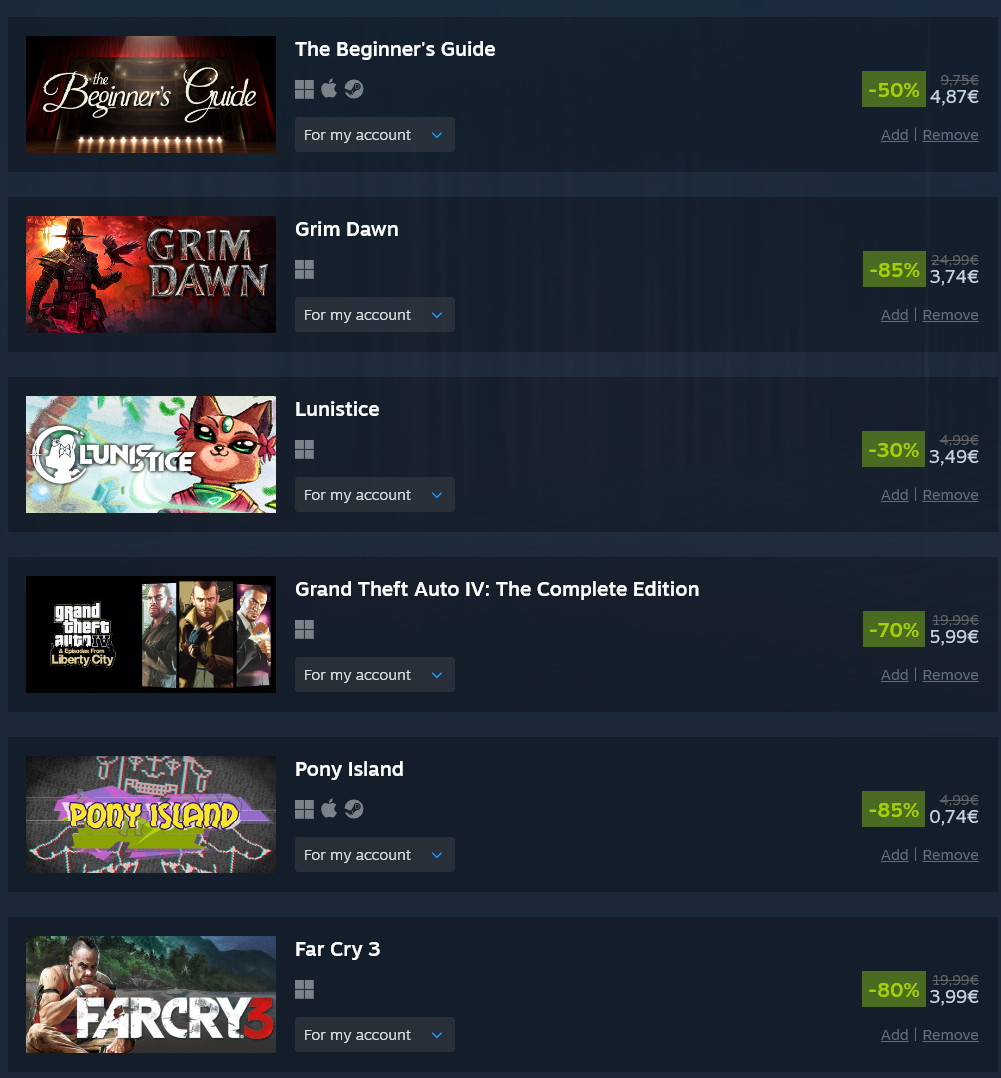Open the Lunistice game thumbnail
This screenshot has height=1078, width=1001.
click(x=151, y=454)
